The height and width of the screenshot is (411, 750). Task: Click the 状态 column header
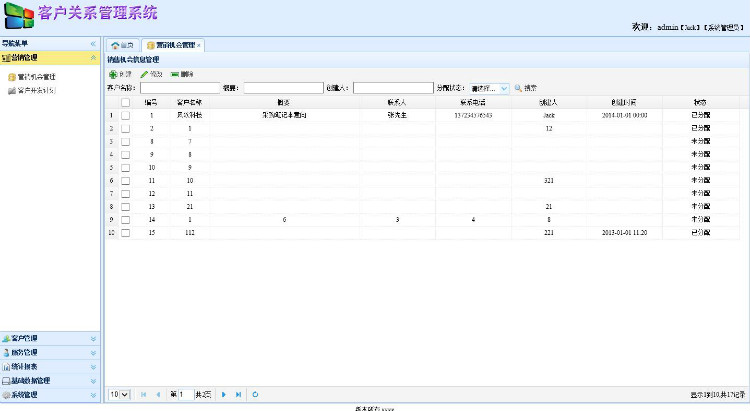coord(700,102)
